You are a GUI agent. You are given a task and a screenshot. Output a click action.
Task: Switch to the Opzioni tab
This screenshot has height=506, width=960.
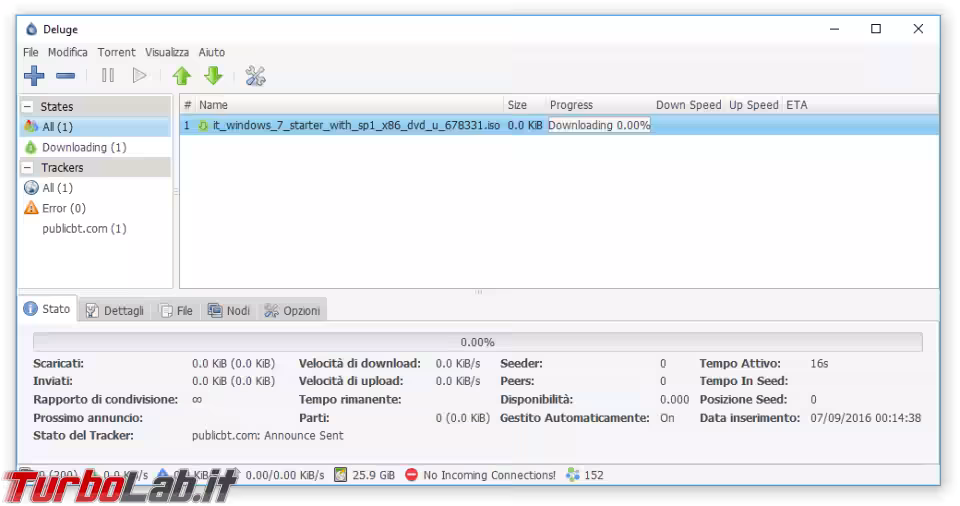click(x=292, y=311)
